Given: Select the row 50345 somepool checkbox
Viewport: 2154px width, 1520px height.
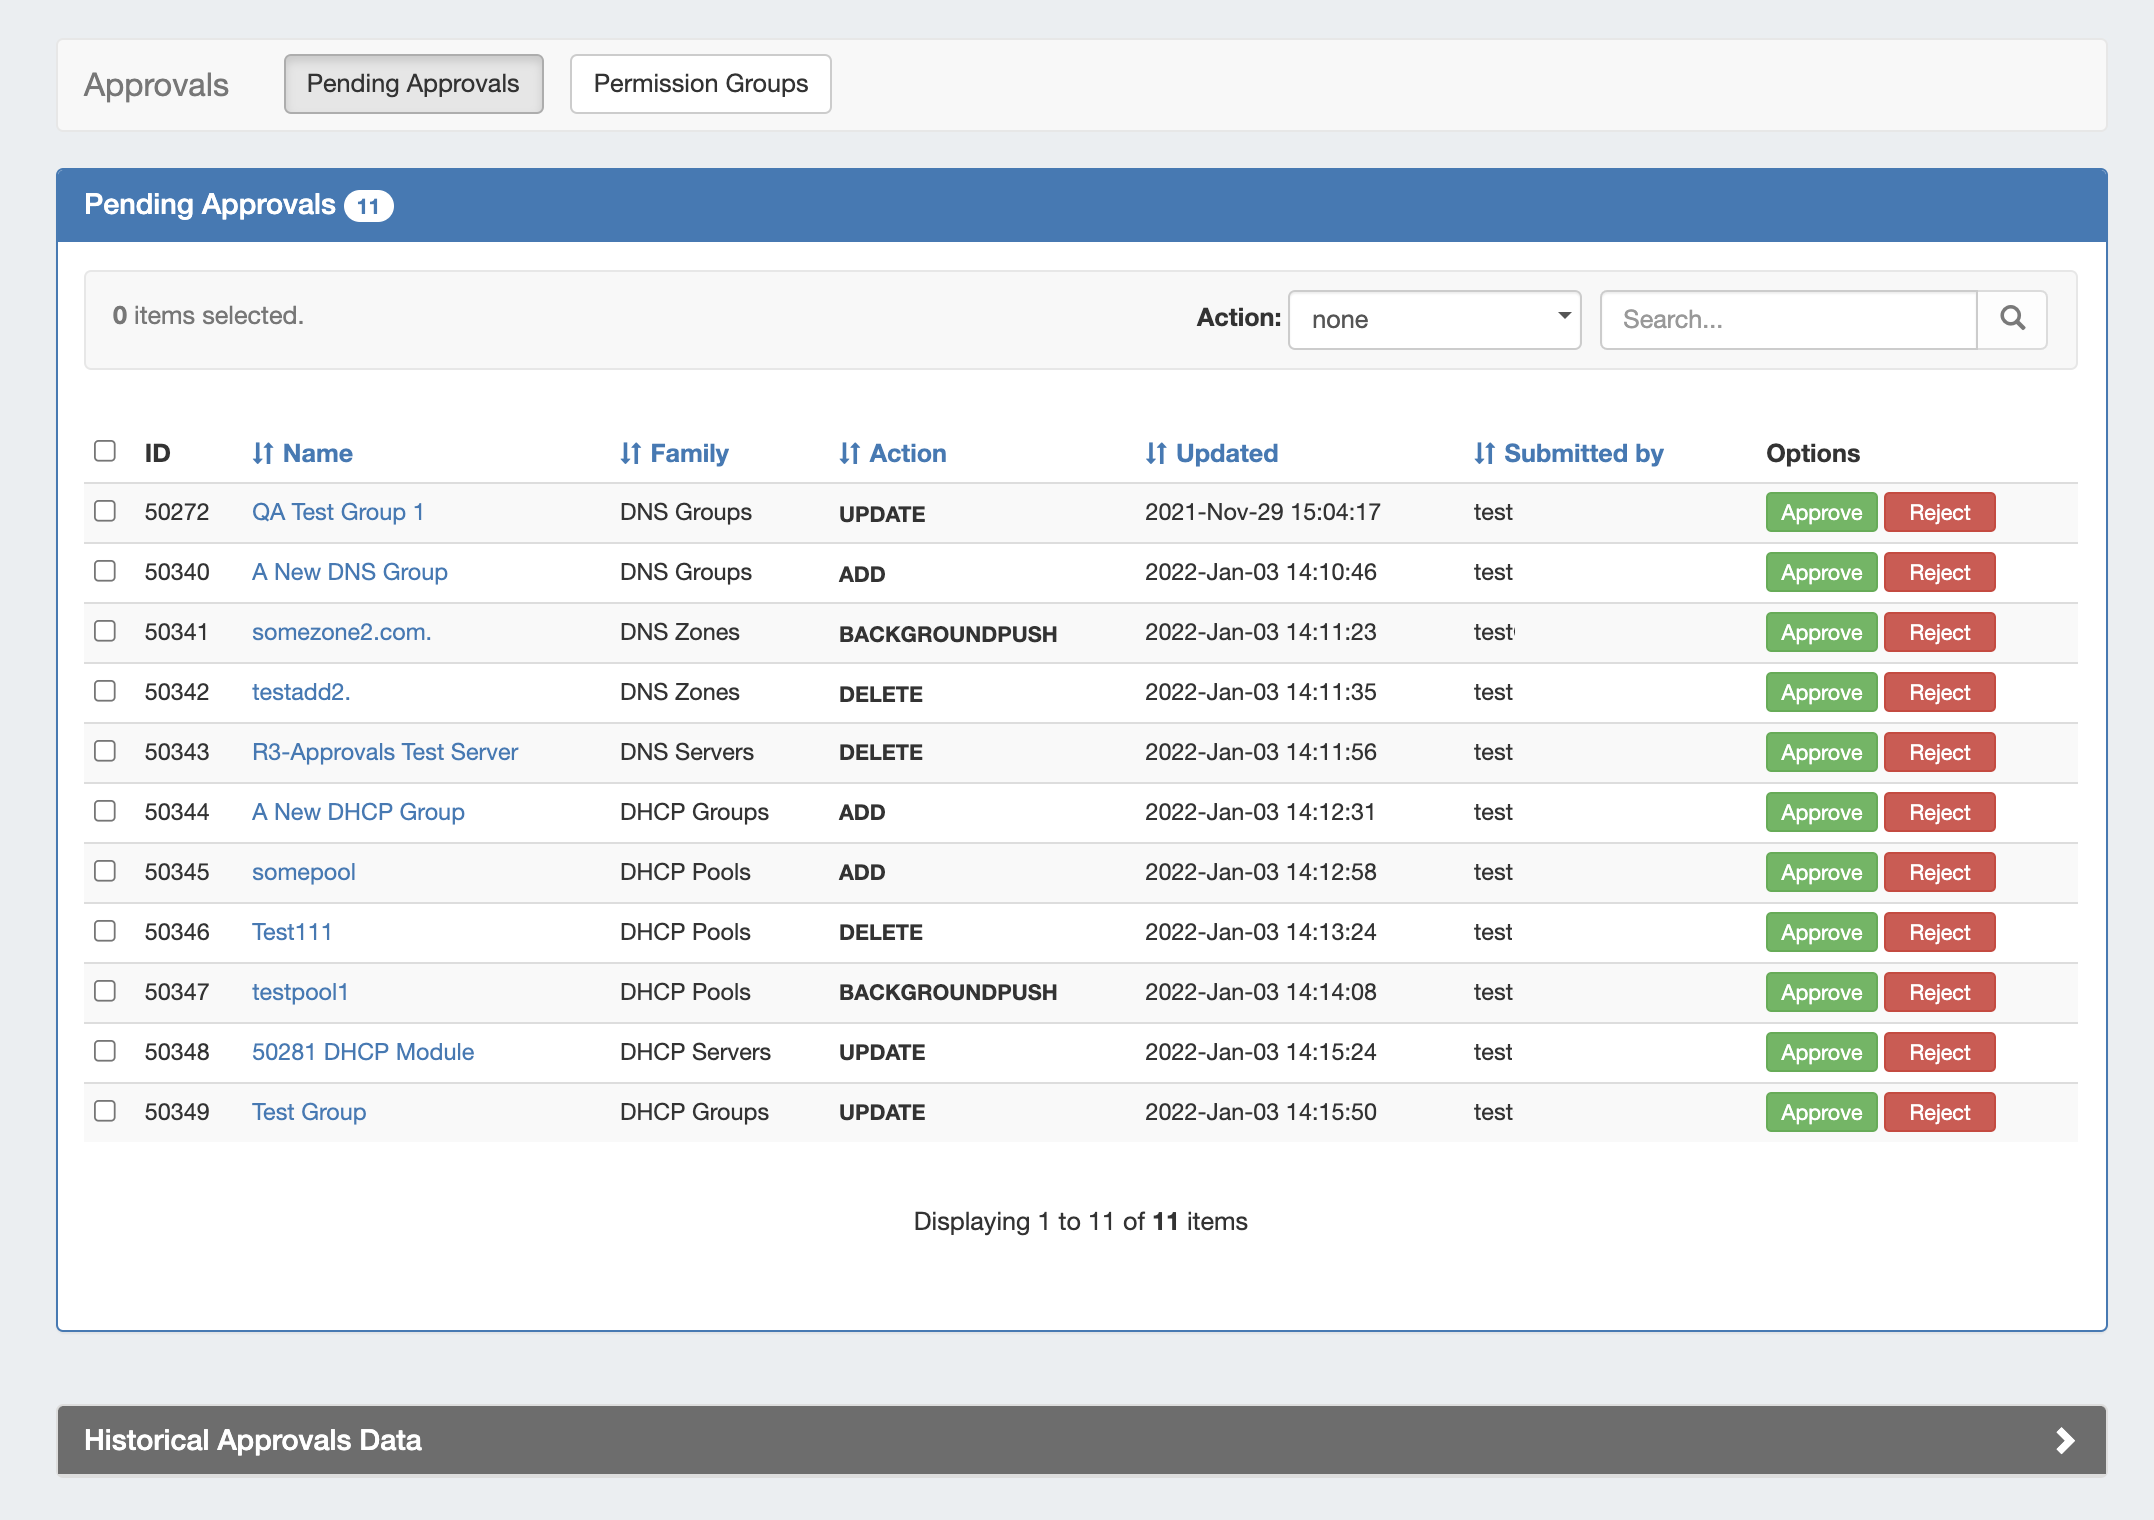Looking at the screenshot, I should pos(105,871).
